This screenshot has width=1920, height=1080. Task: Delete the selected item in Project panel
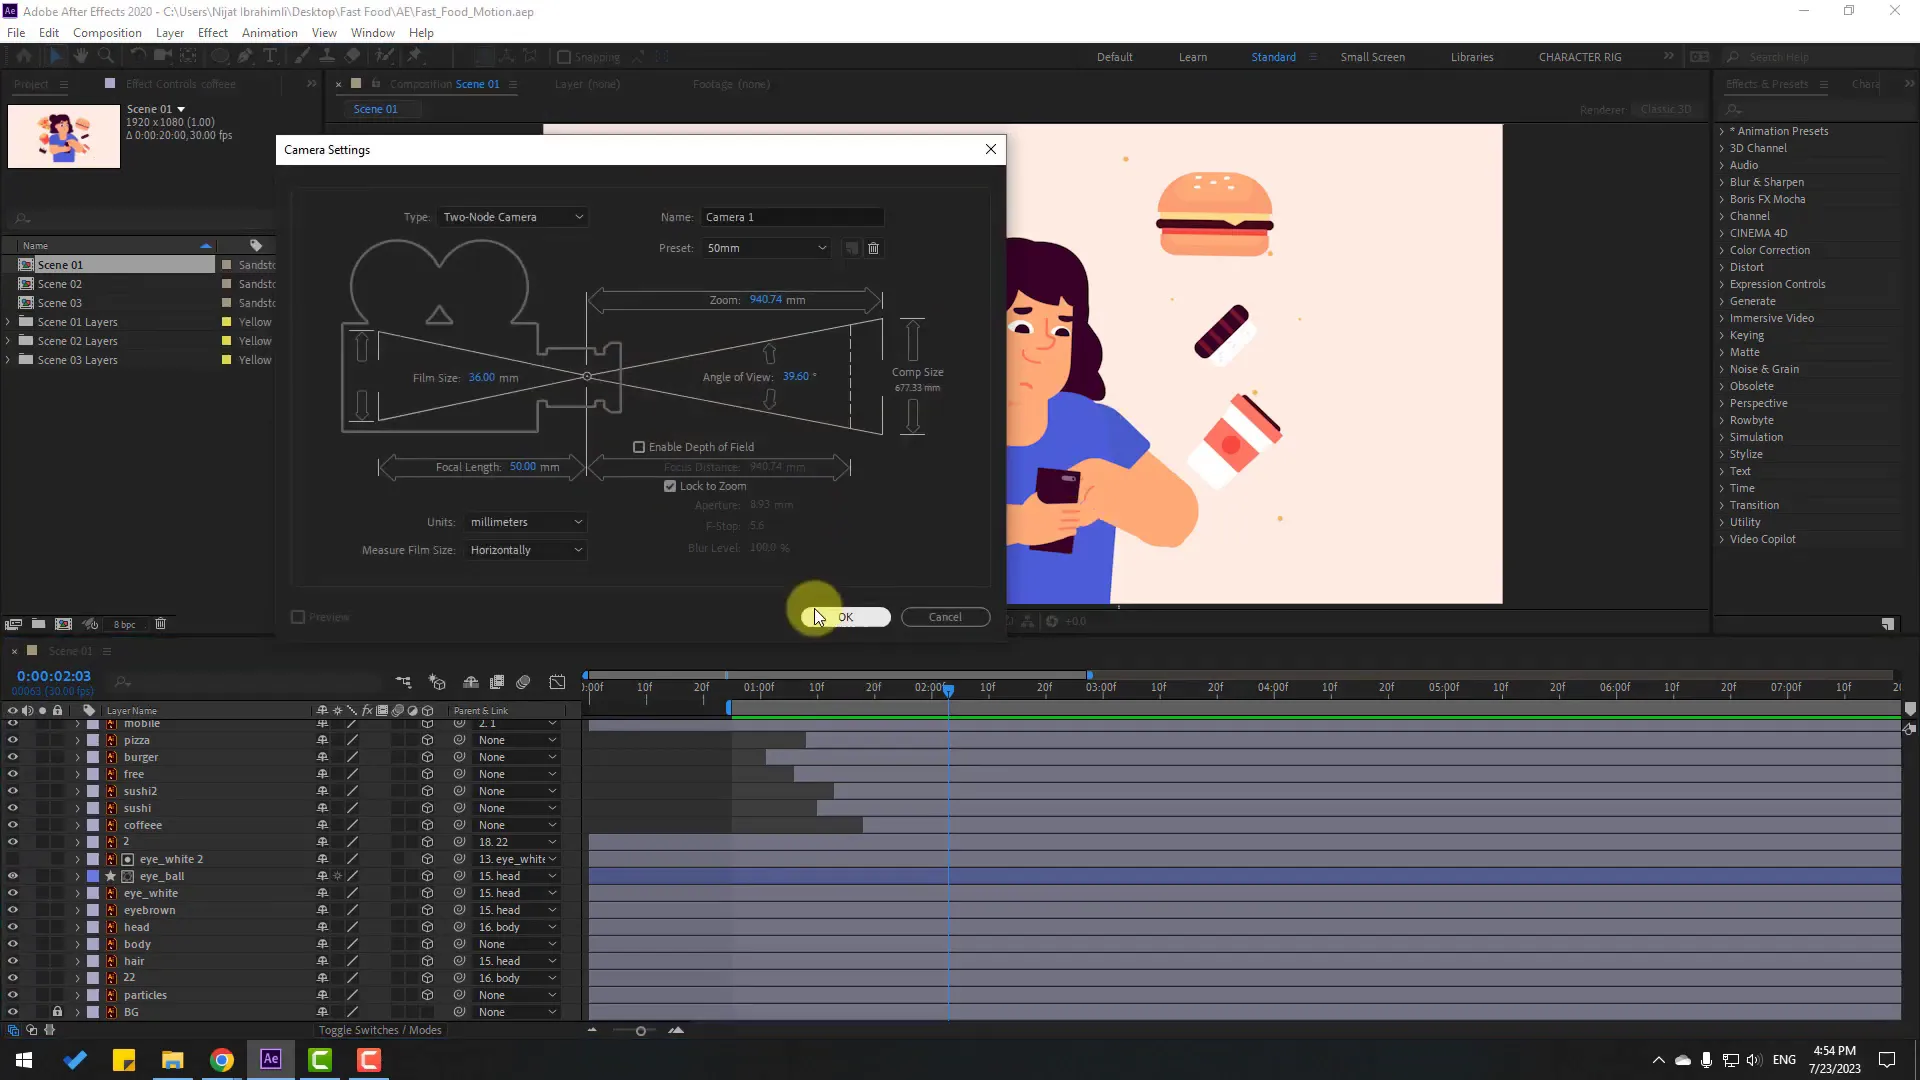tap(161, 623)
